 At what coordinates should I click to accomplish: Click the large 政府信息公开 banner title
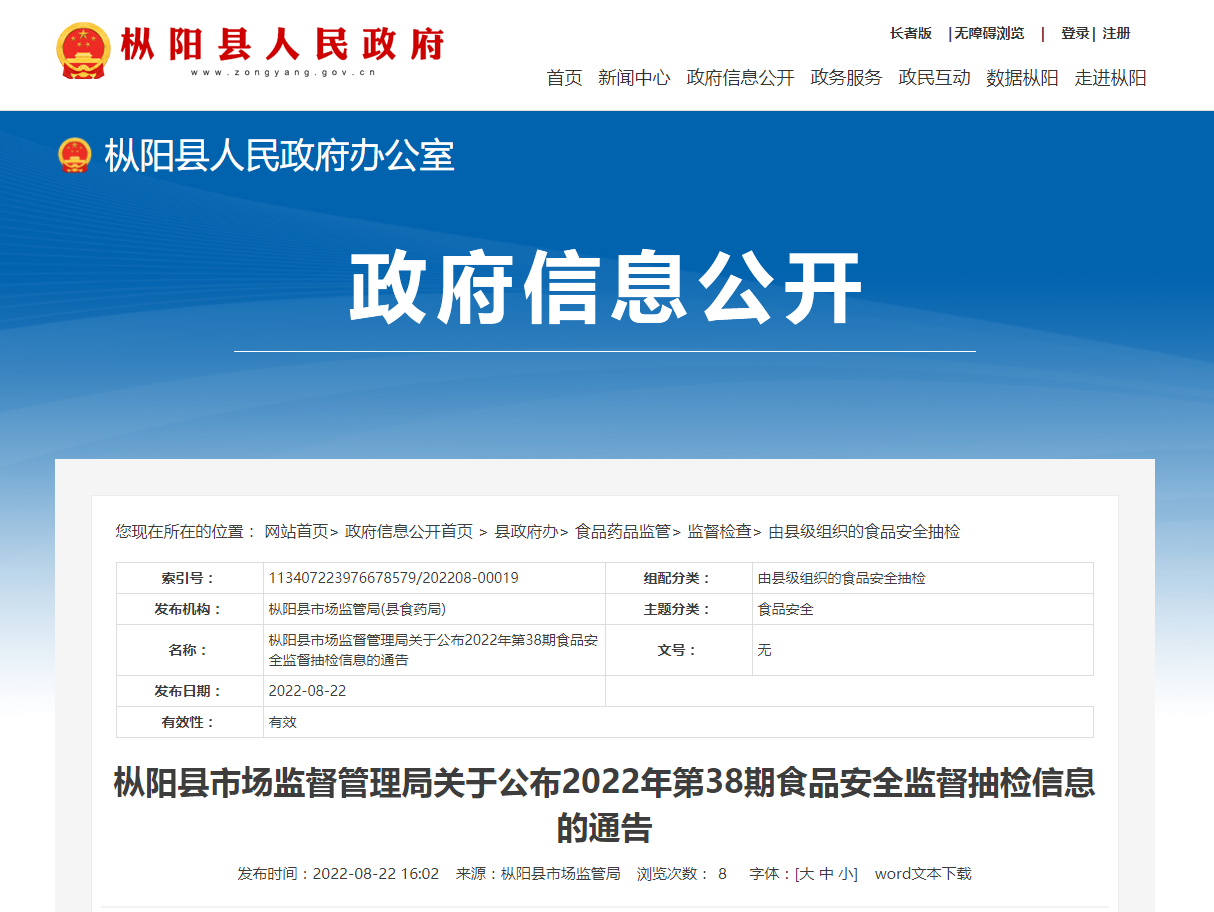(605, 289)
